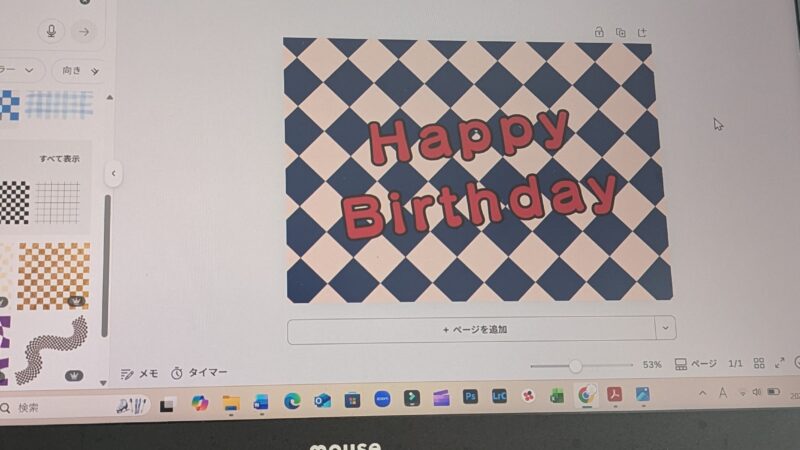Image resolution: width=800 pixels, height=450 pixels.
Task: Toggle the メモ notes panel
Action: coord(139,373)
